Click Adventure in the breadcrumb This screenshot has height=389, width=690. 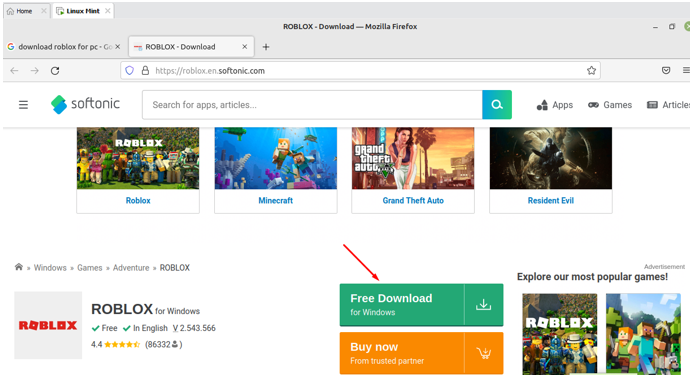pyautogui.click(x=131, y=268)
